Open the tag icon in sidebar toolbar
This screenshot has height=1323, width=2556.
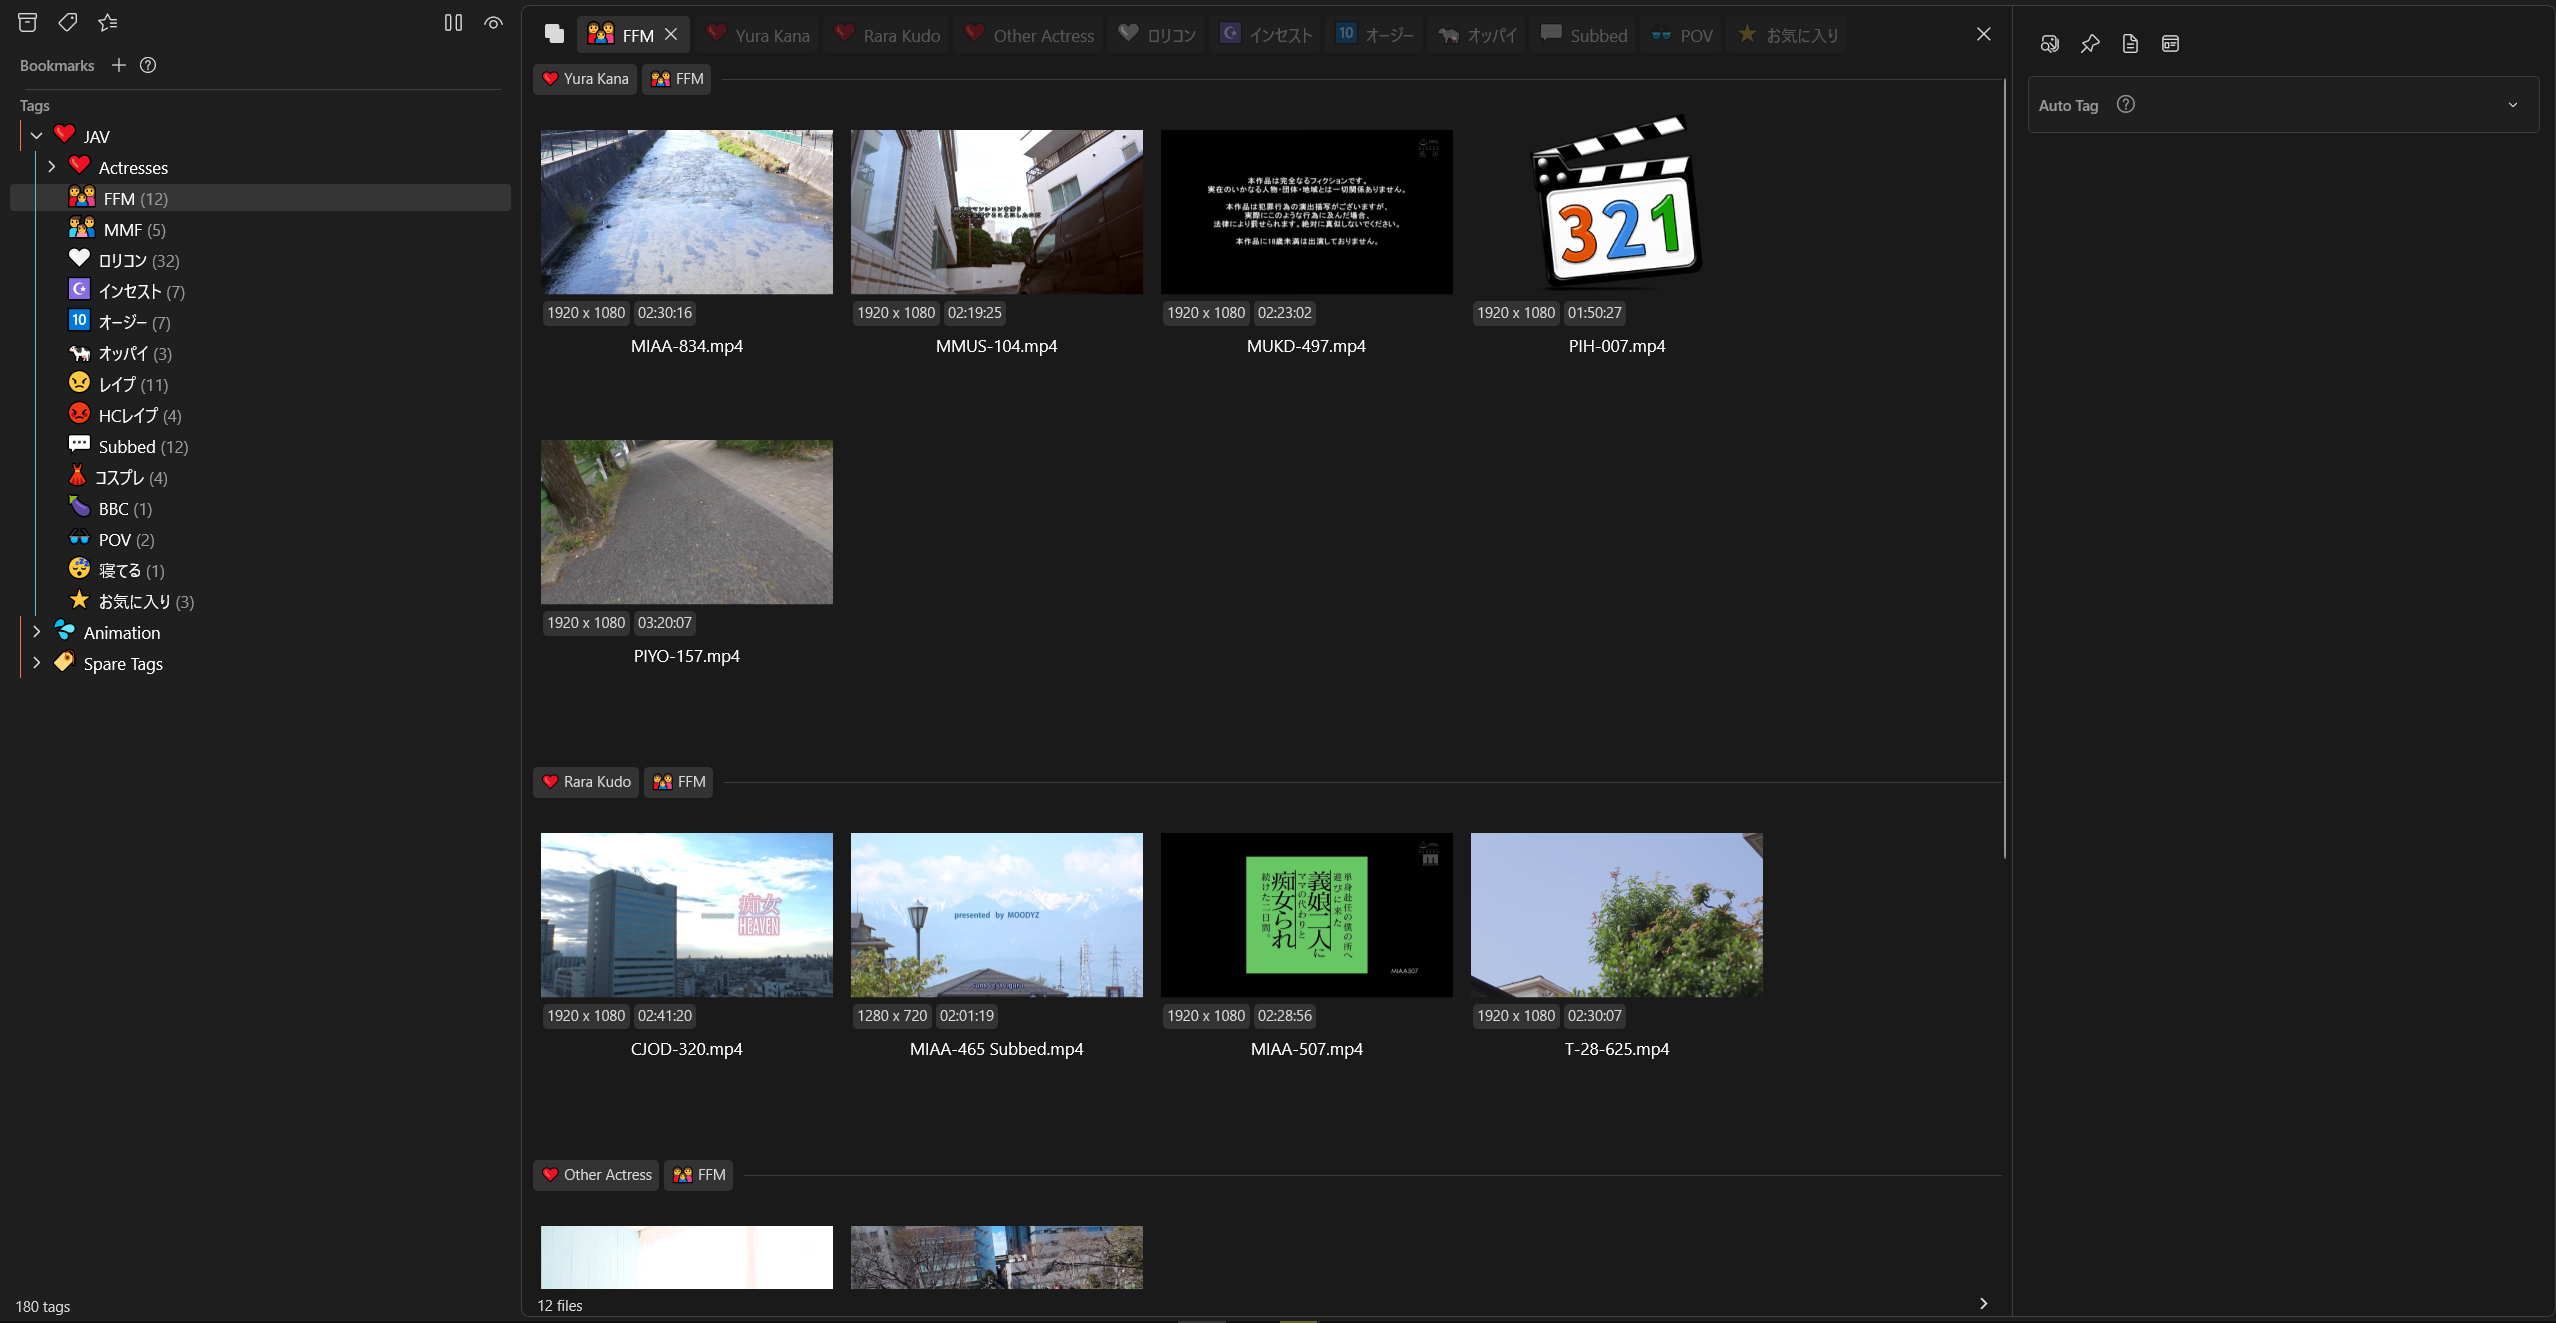(68, 22)
